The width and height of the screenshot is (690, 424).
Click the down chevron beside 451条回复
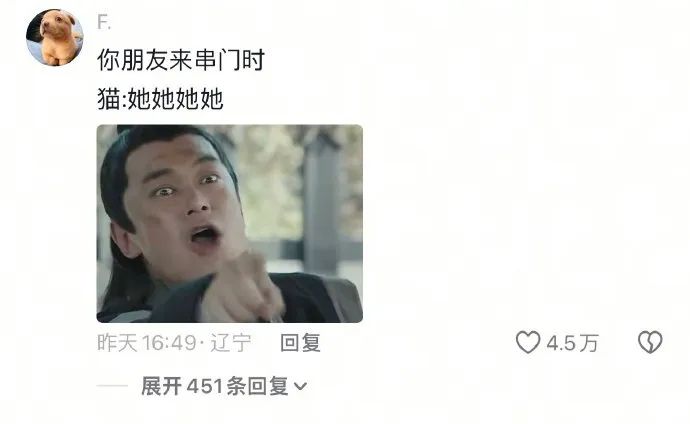click(x=300, y=386)
